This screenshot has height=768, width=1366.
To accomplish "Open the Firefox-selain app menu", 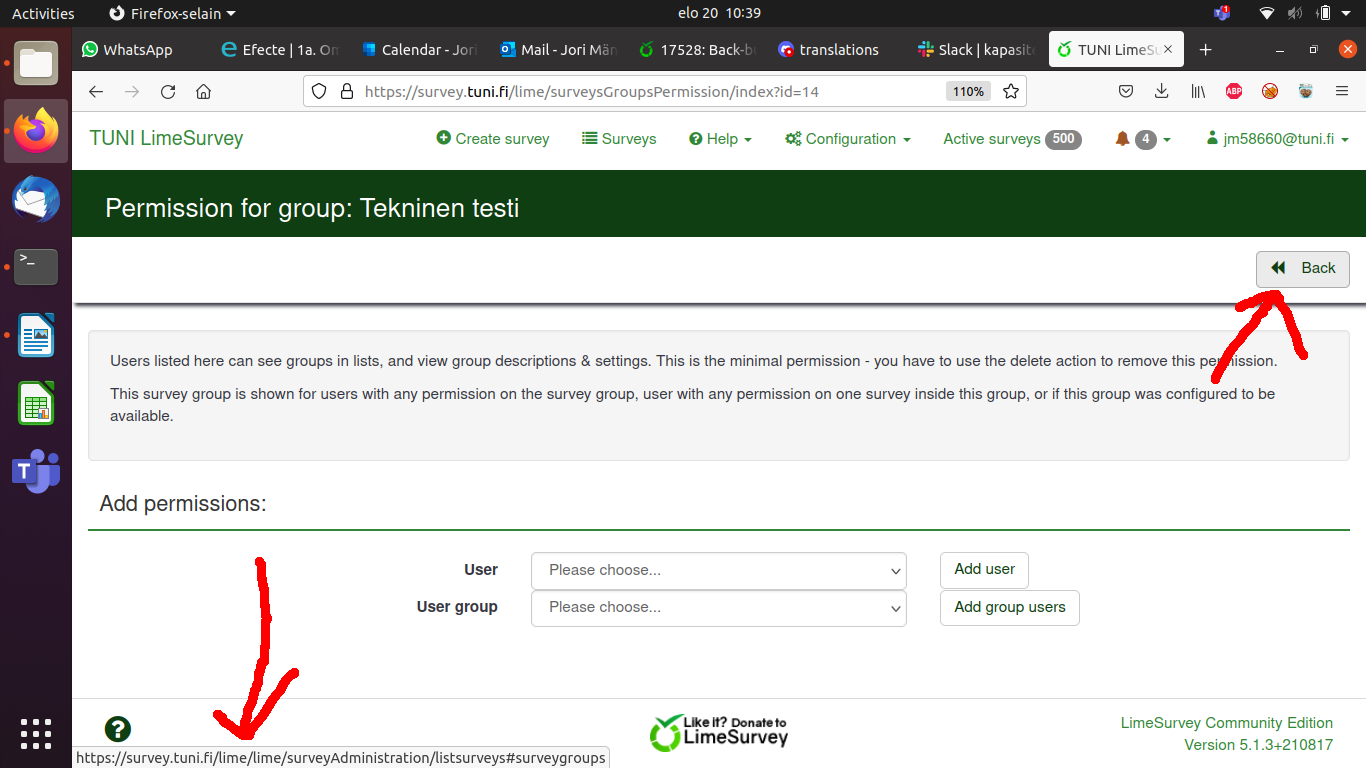I will pos(172,13).
